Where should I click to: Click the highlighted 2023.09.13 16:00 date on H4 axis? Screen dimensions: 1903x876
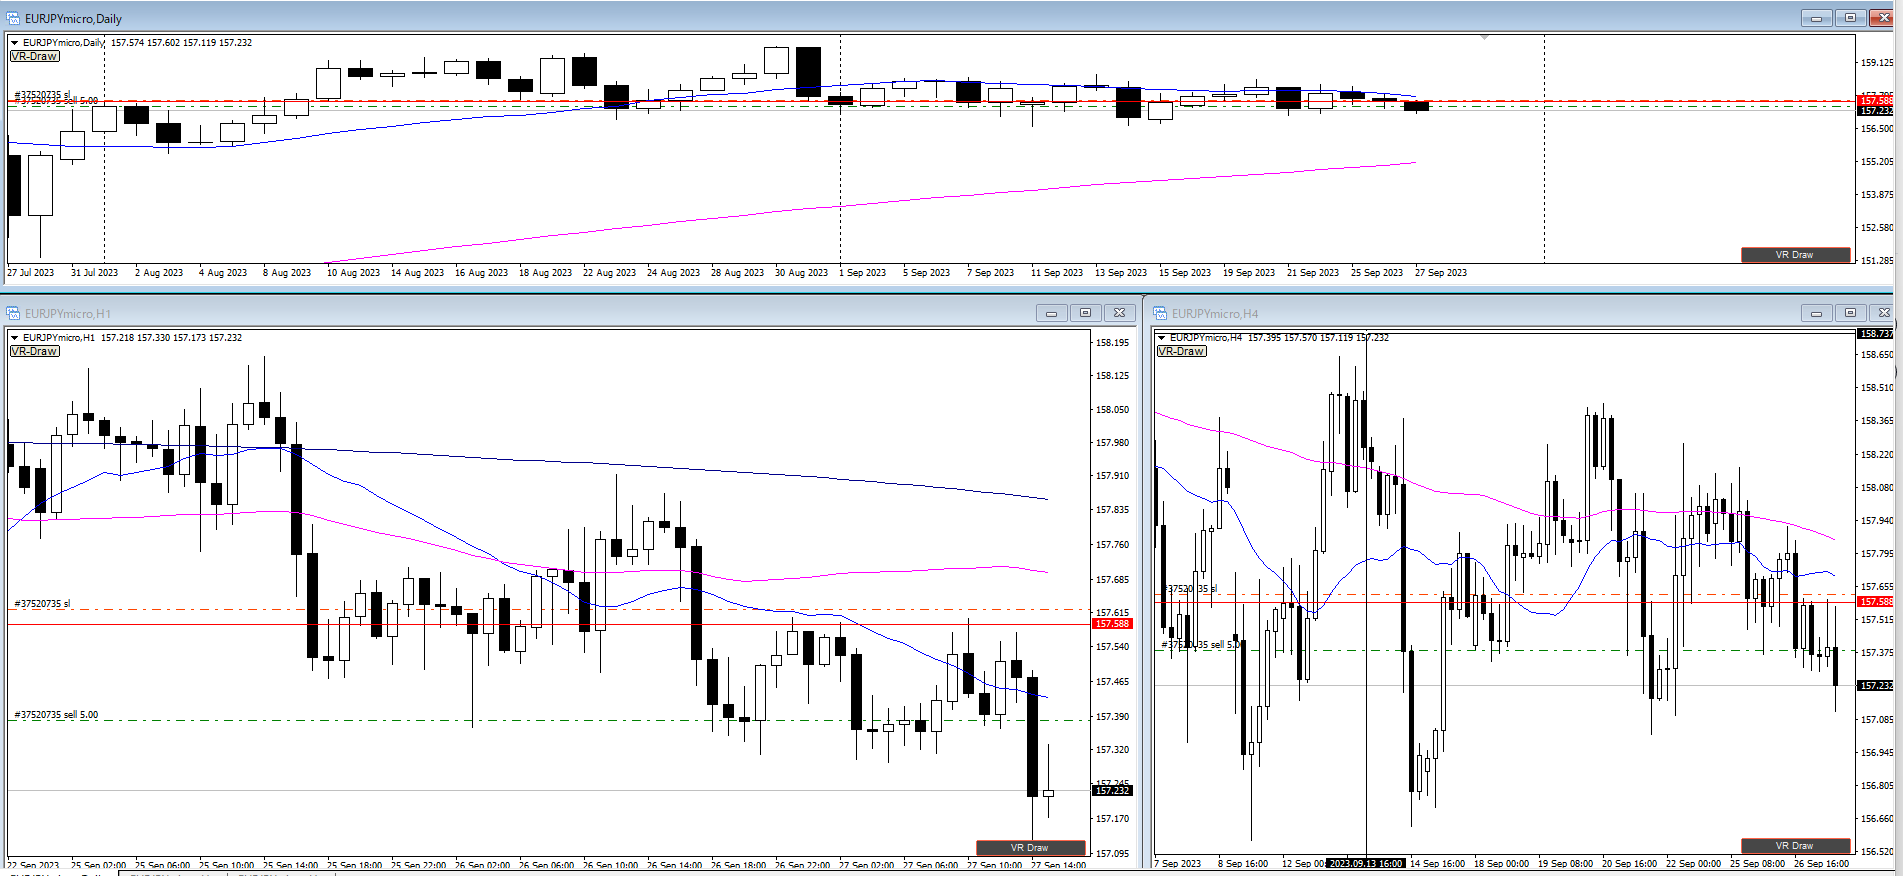[x=1366, y=863]
